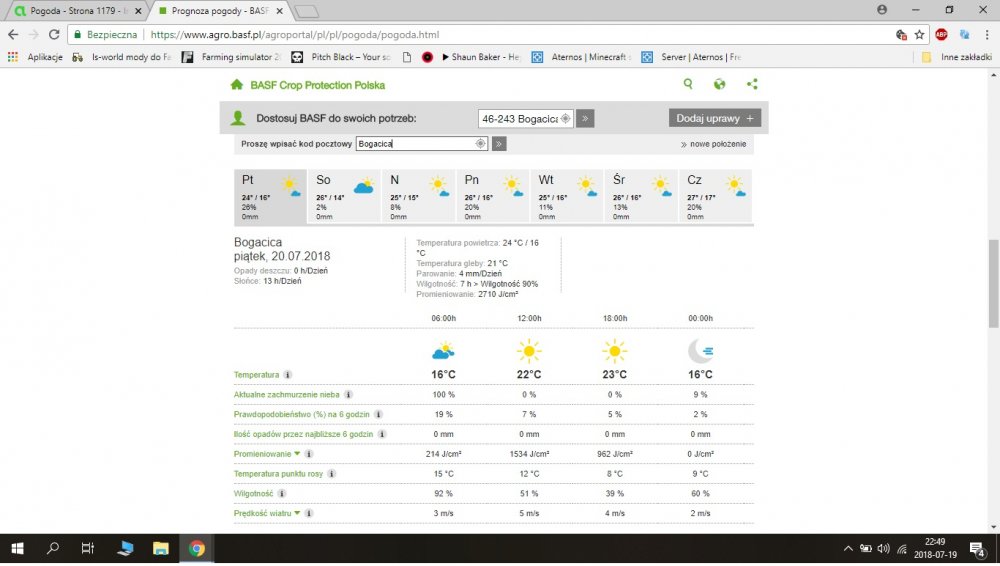Switch to the Pogoda - Strona 1179 tab
The width and height of the screenshot is (1000, 566).
pyautogui.click(x=78, y=10)
